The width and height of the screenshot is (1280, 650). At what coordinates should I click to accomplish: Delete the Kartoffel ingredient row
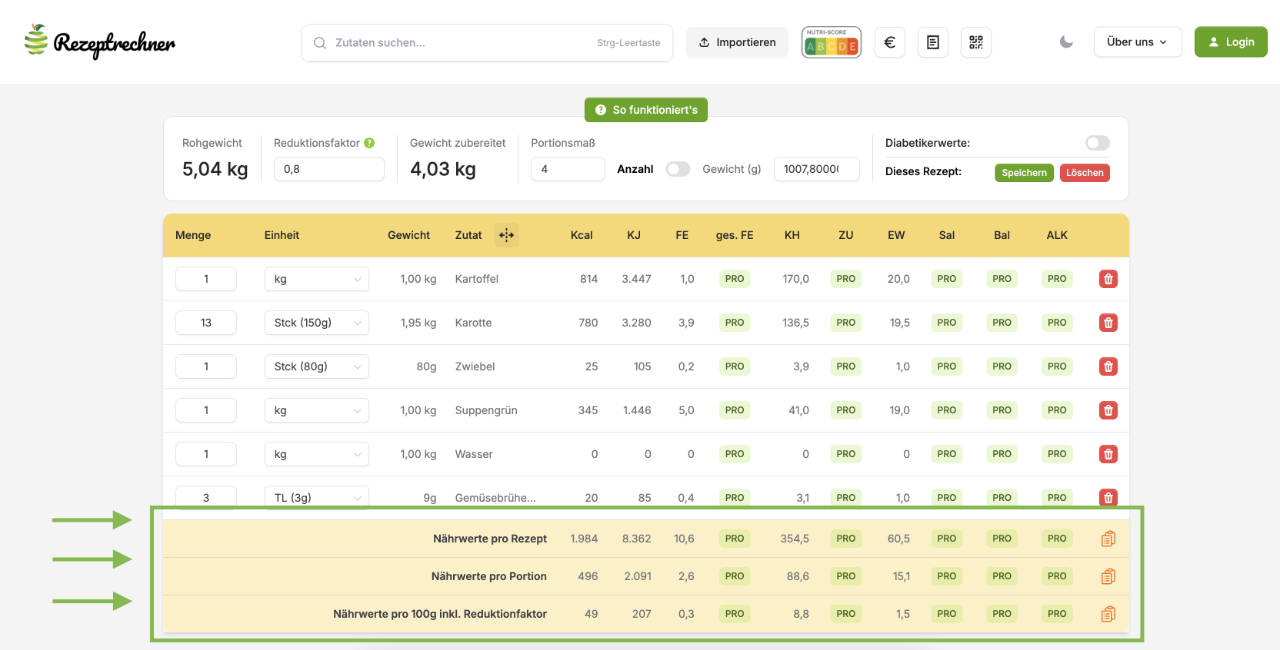1108,279
